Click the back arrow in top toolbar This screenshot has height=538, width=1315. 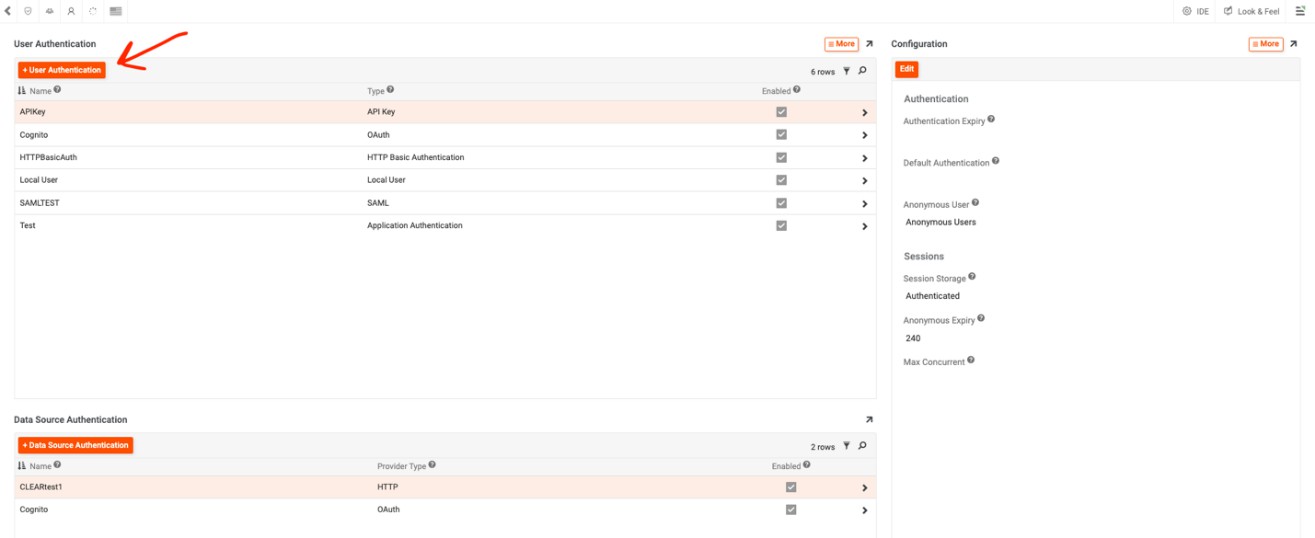[x=8, y=11]
